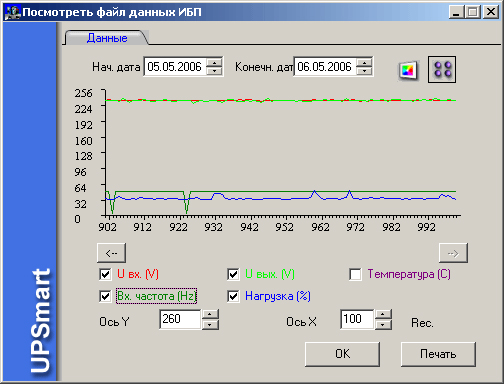Screen dimensions: 504x384
Task: Click the OK button
Action: pos(342,354)
